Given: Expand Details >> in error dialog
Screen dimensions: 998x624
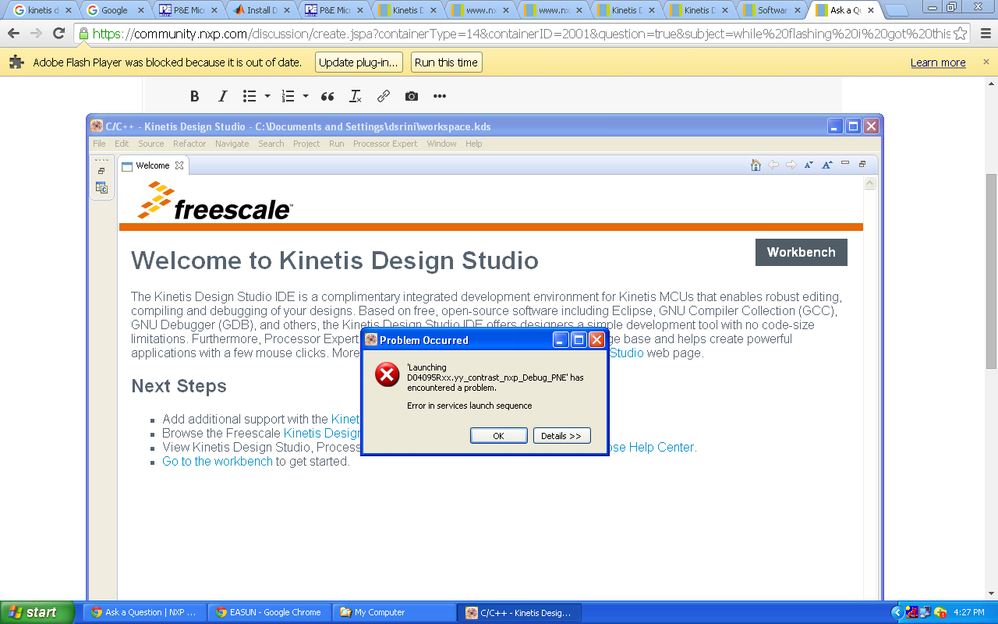Looking at the screenshot, I should point(561,436).
